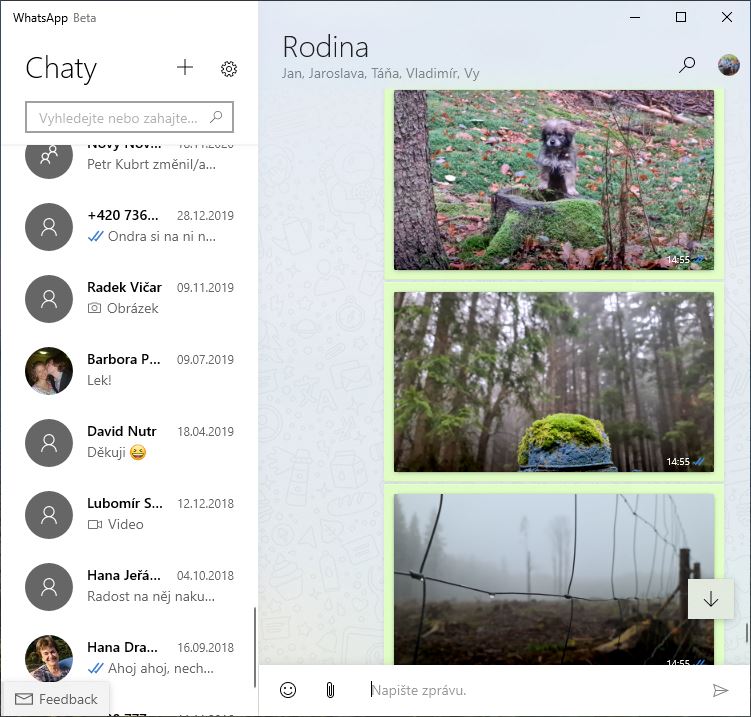Open chat with Barbora P...

[x=129, y=370]
